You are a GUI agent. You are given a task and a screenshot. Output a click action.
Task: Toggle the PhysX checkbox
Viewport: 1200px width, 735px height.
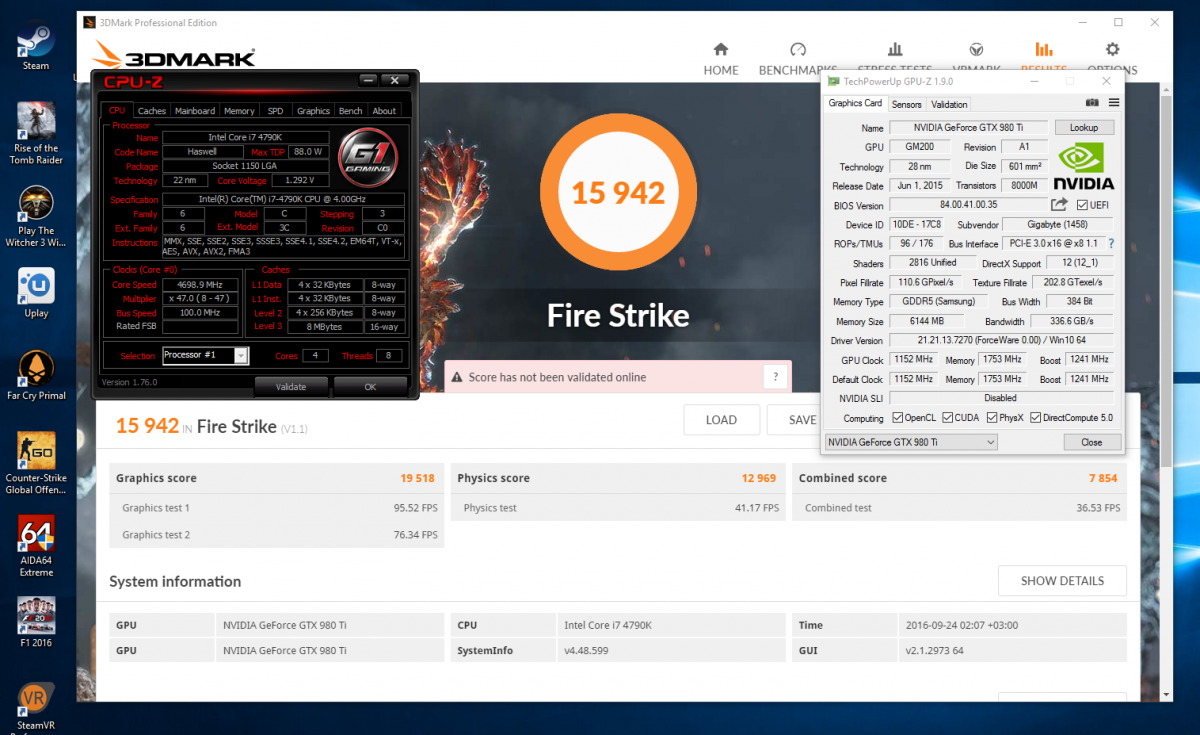990,418
